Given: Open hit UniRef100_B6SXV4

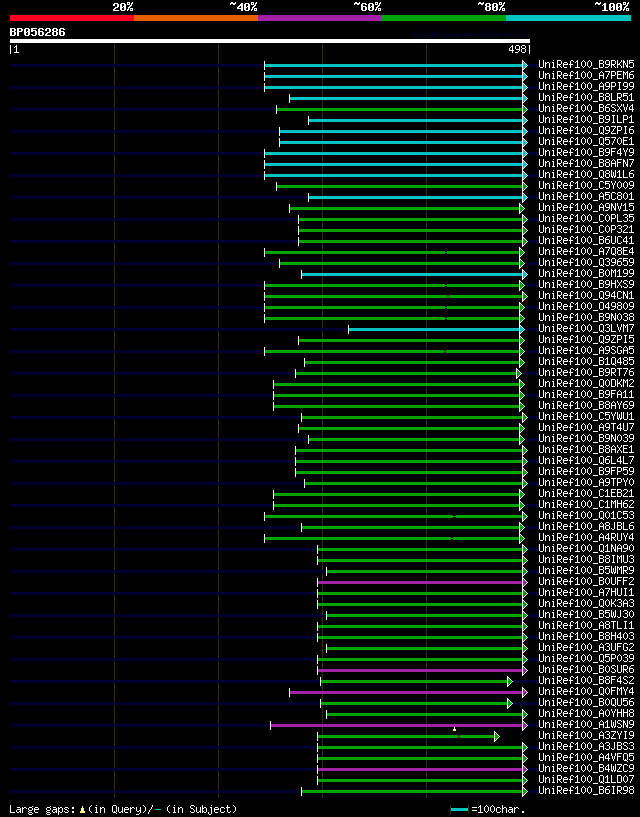Looking at the screenshot, I should coord(586,108).
